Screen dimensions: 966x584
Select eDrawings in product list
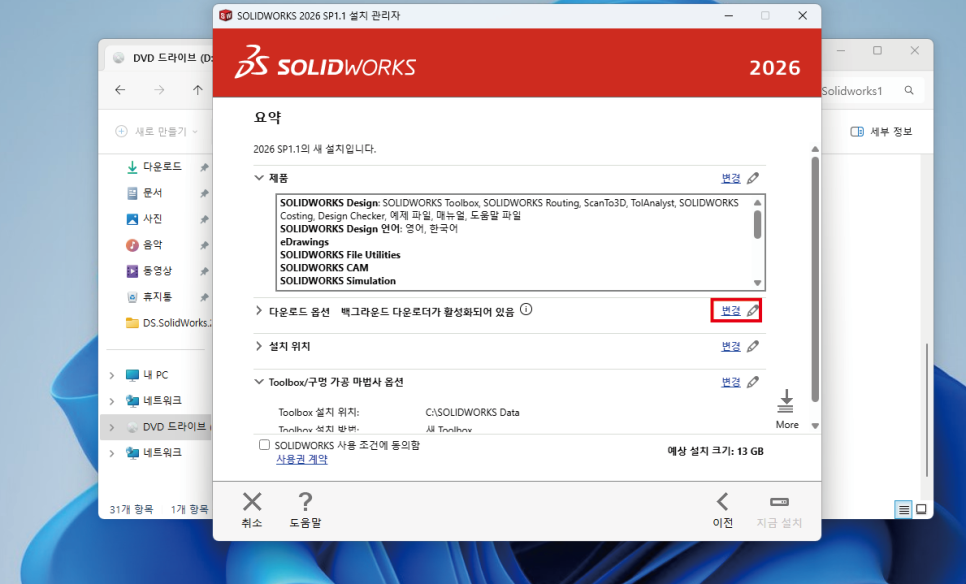pyautogui.click(x=304, y=242)
